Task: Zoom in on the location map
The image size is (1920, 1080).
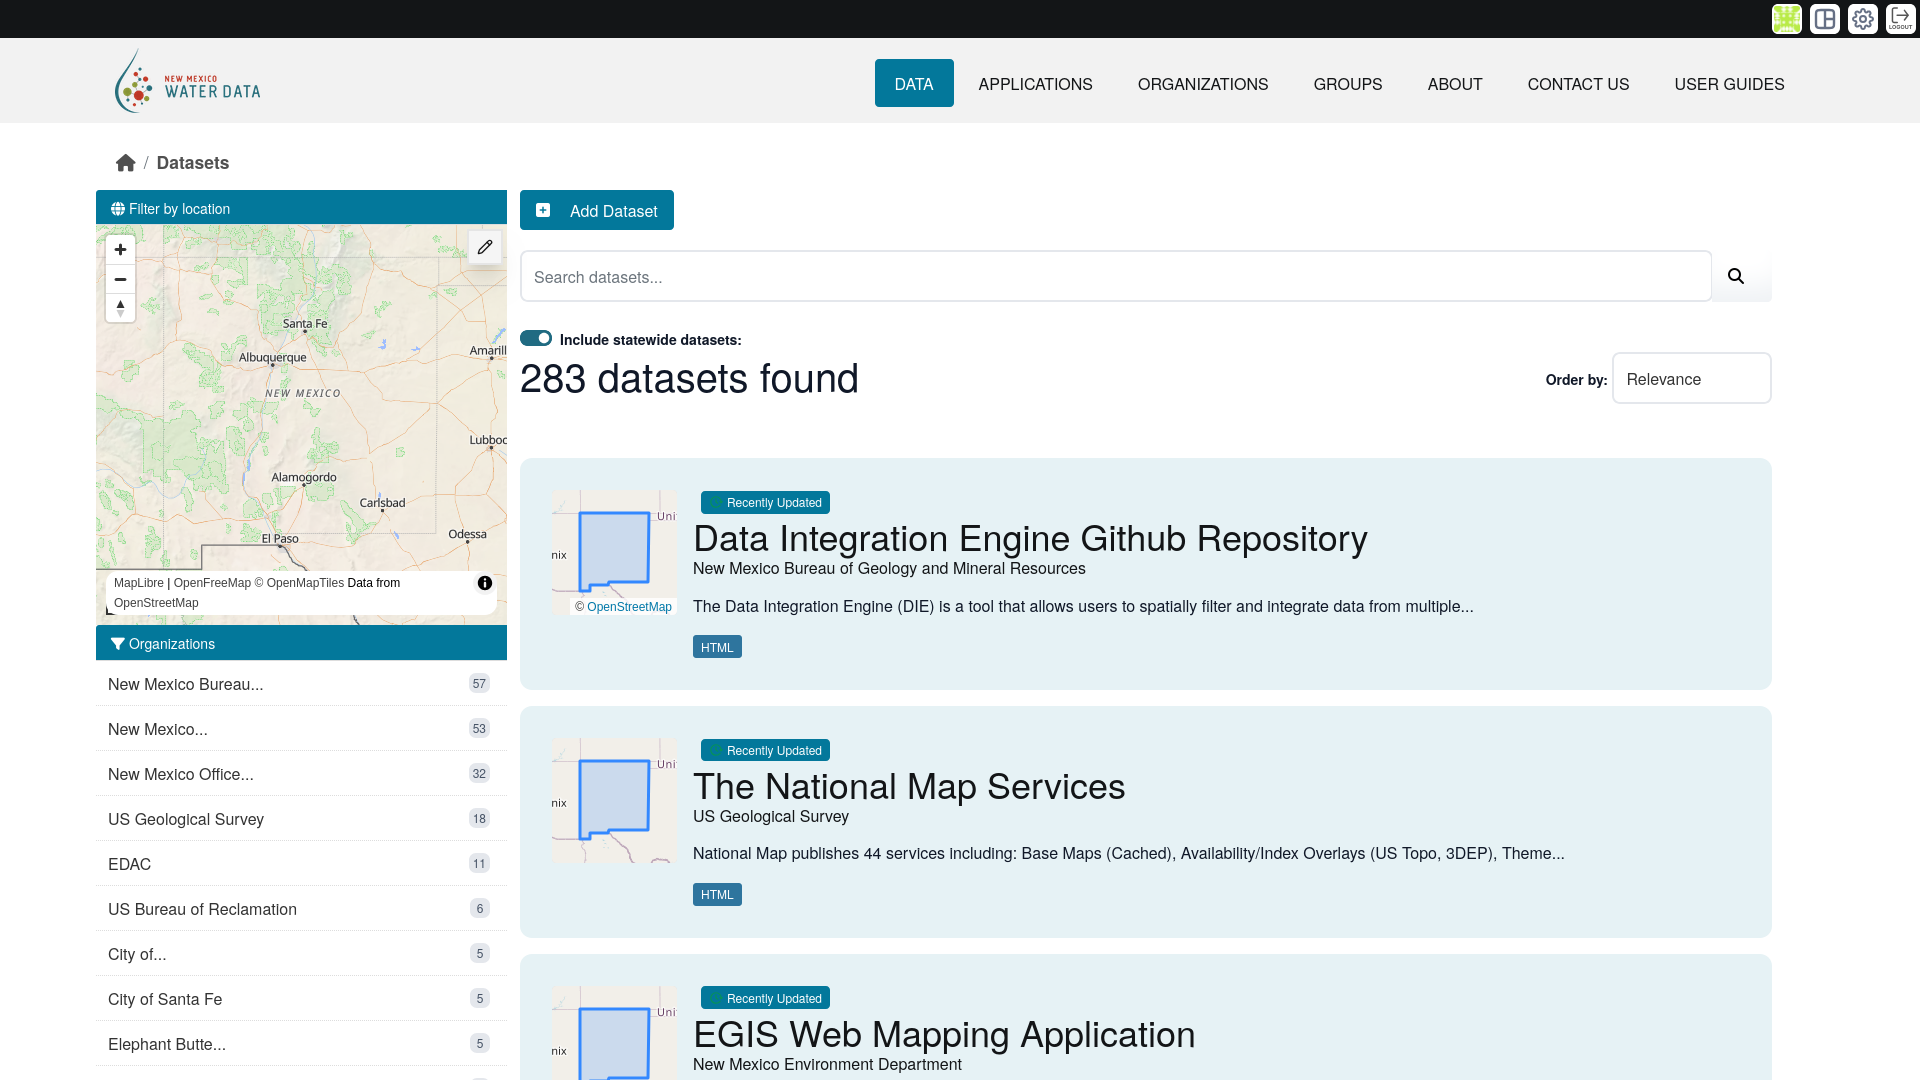Action: click(120, 250)
